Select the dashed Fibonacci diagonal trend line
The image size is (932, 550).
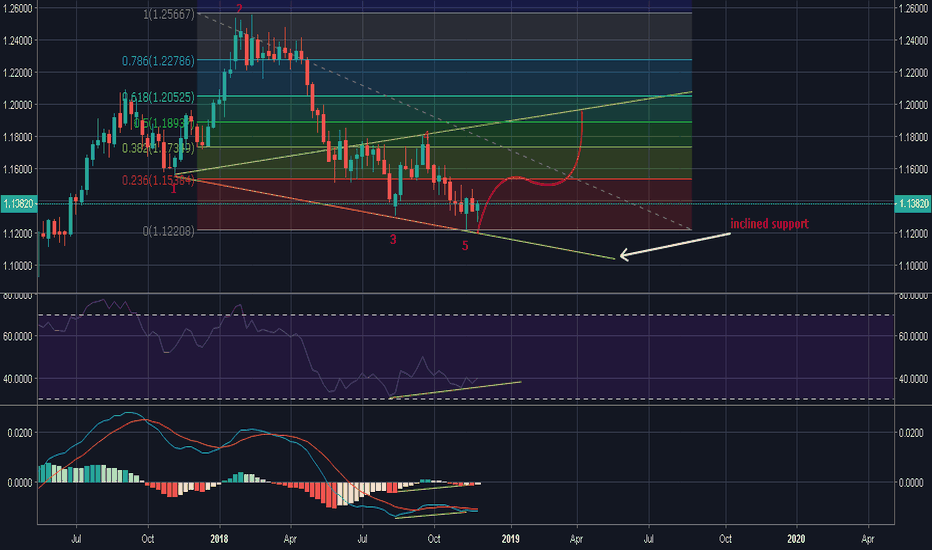(x=446, y=121)
